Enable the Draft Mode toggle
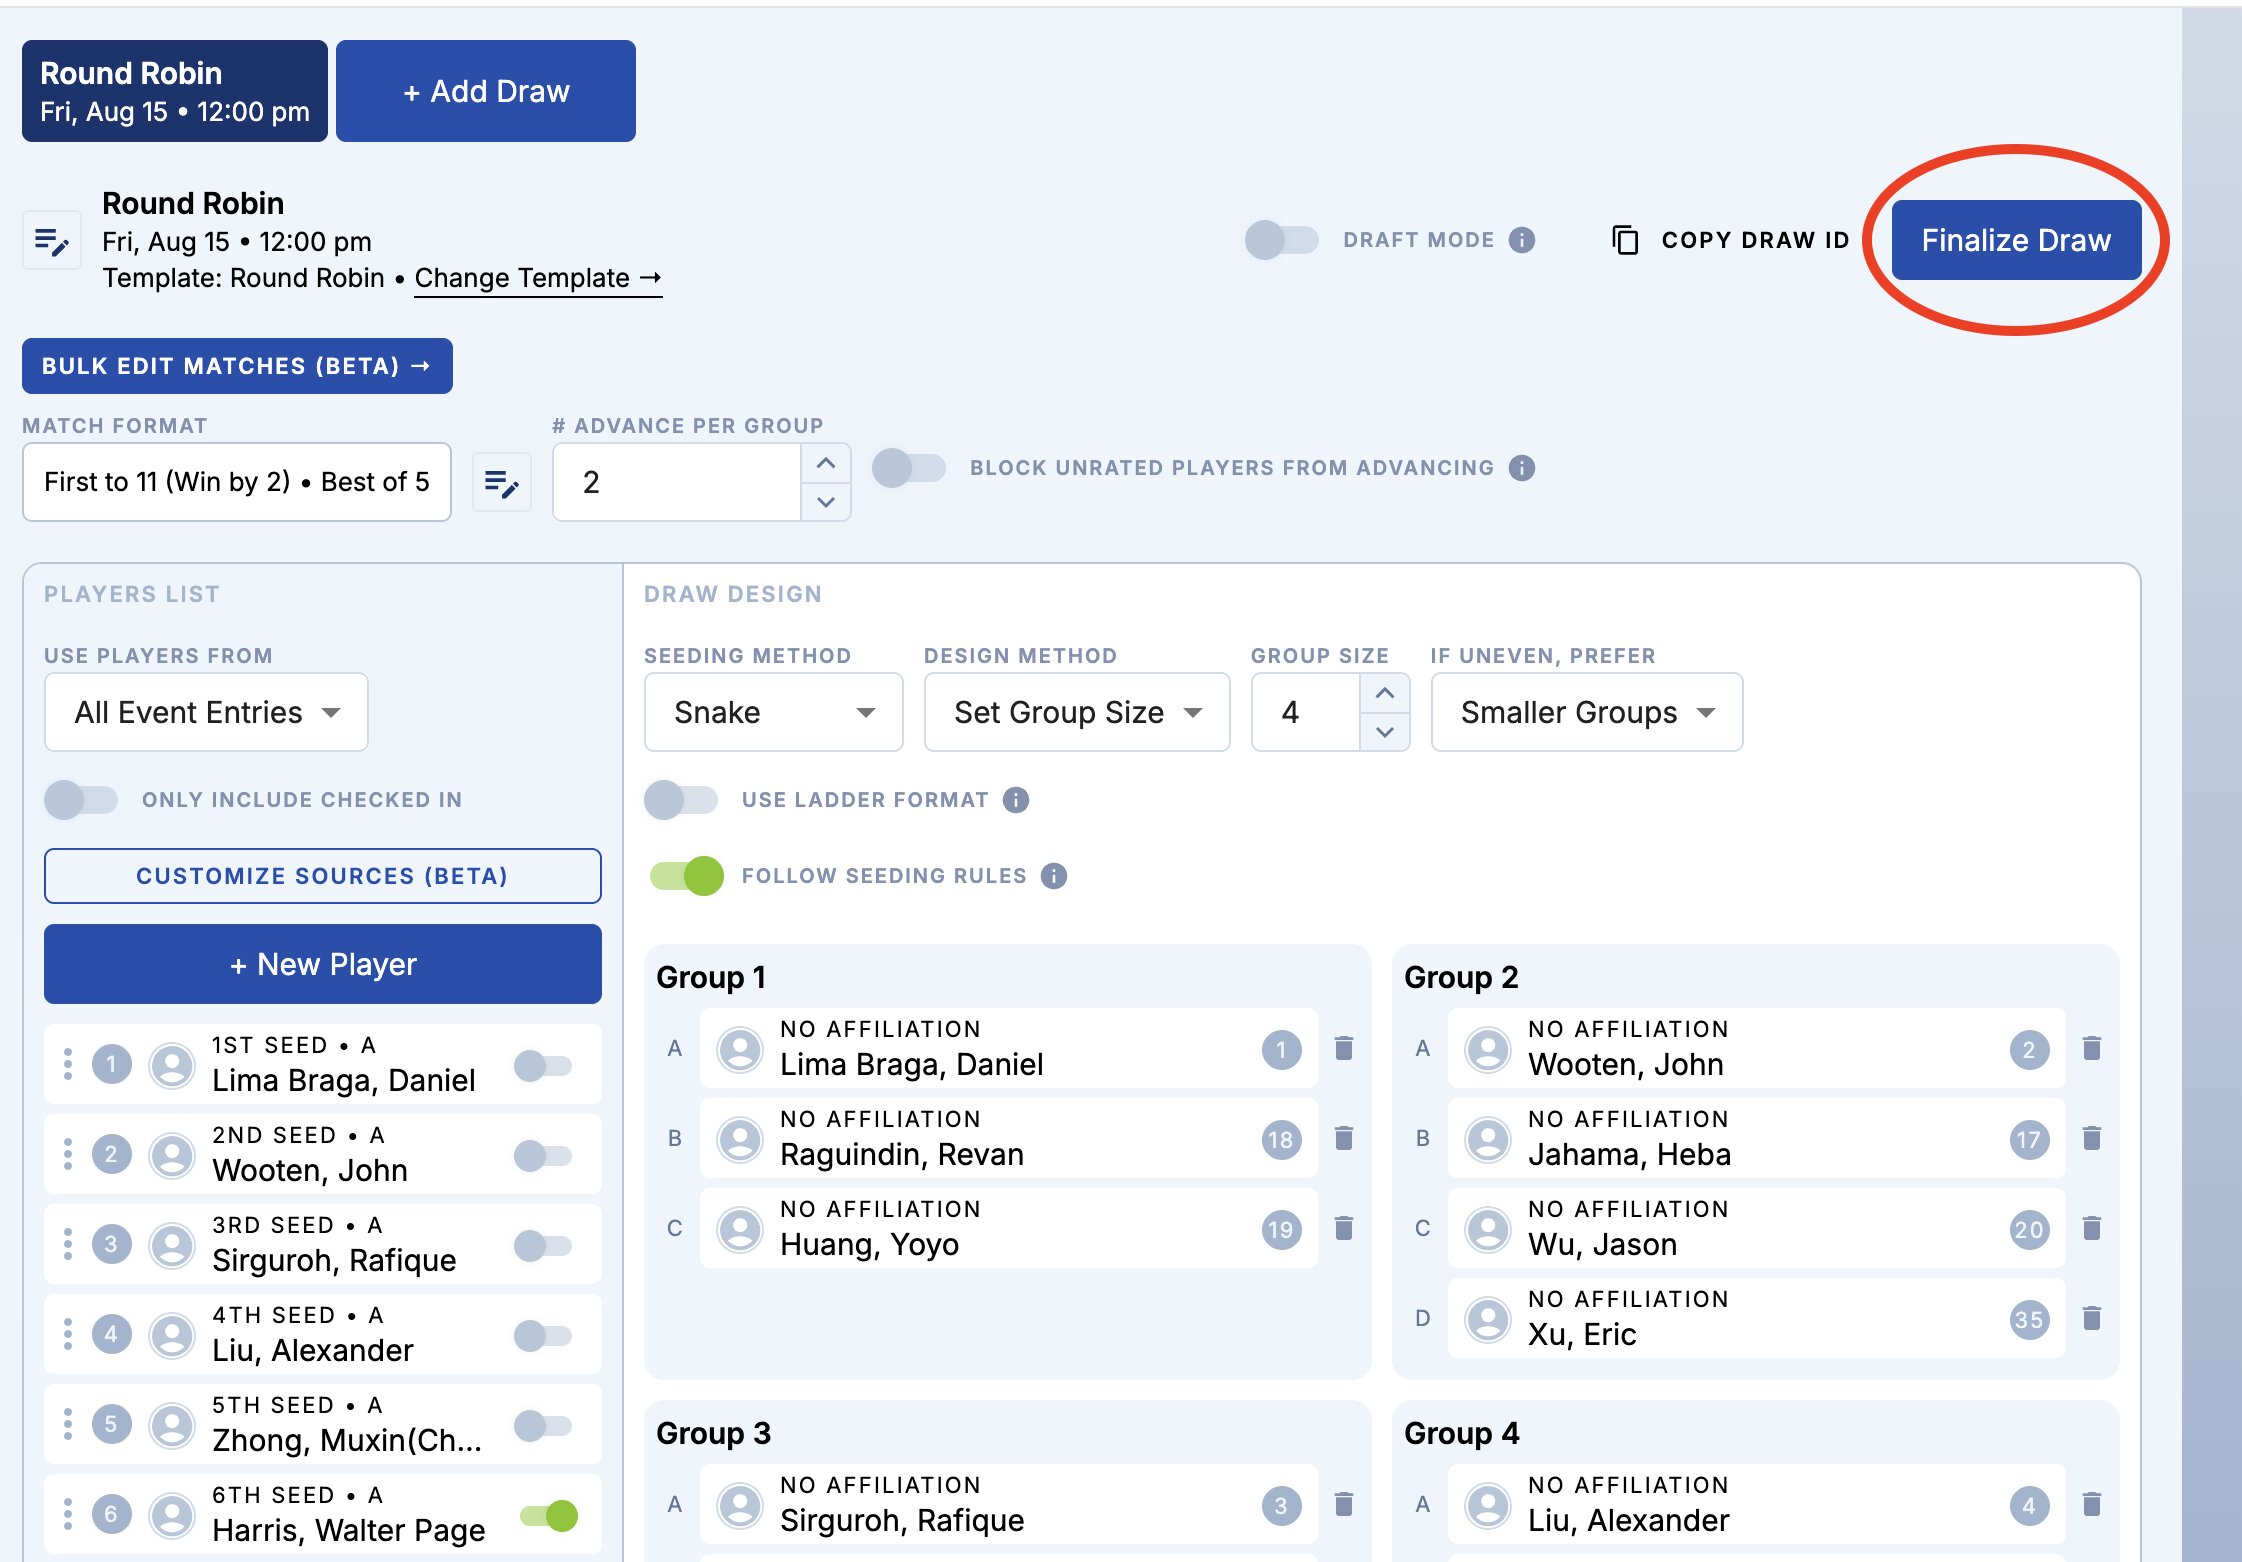Viewport: 2242px width, 1562px height. tap(1281, 240)
